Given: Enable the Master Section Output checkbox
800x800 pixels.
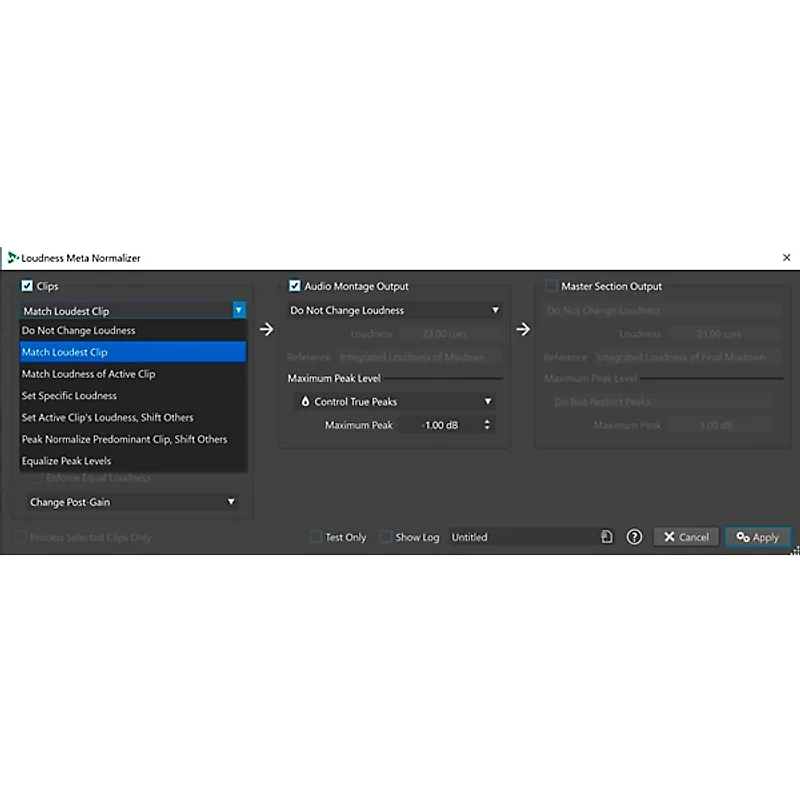Looking at the screenshot, I should click(x=551, y=286).
